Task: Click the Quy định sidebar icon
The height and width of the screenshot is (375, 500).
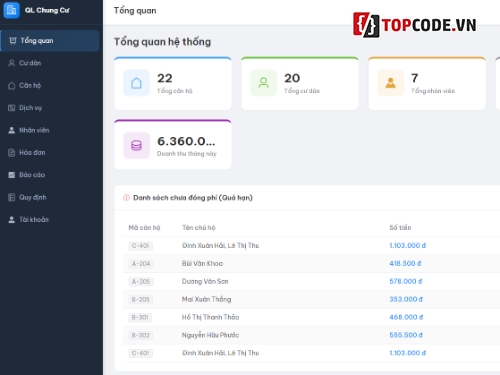Action: [12, 197]
